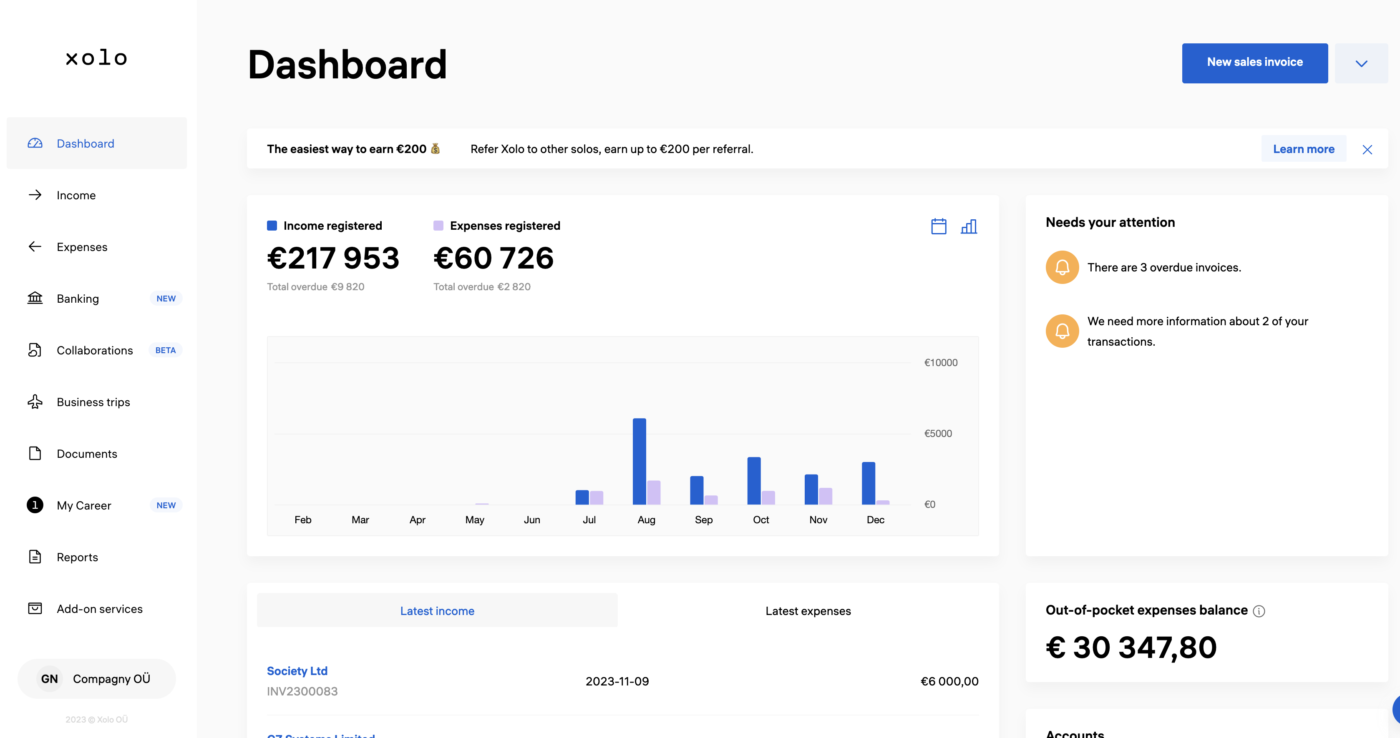Click invoice number INV2300083

(302, 691)
